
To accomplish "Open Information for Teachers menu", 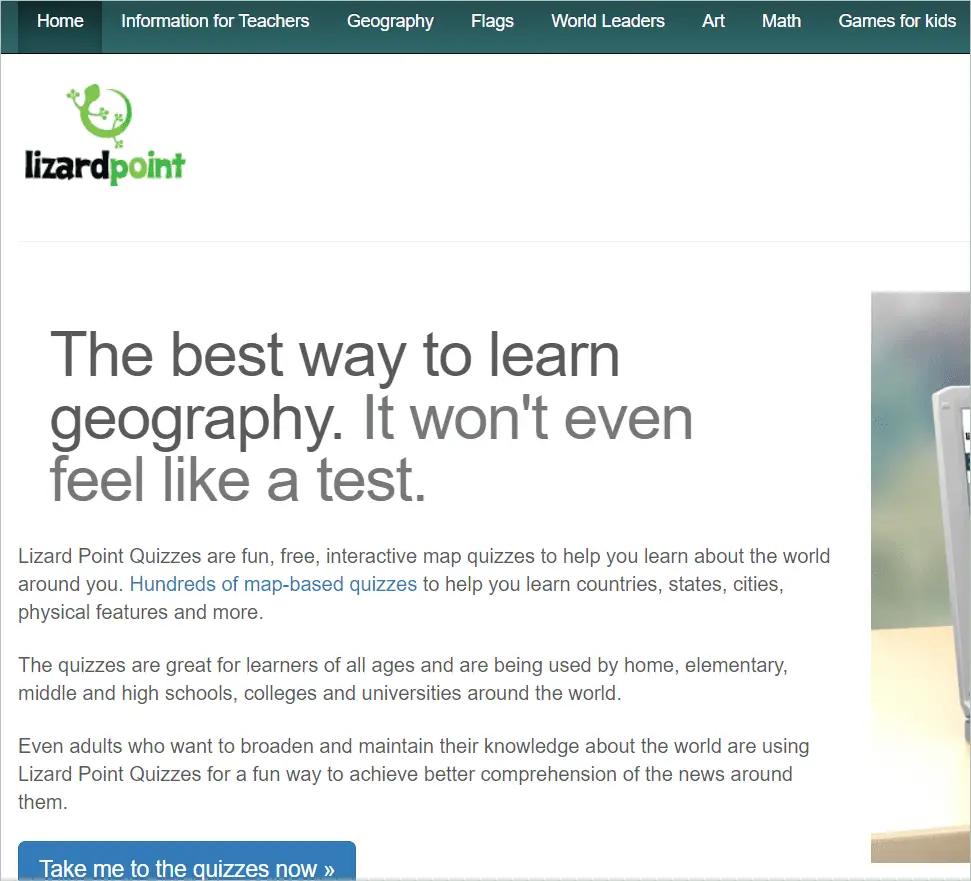I will [x=215, y=21].
